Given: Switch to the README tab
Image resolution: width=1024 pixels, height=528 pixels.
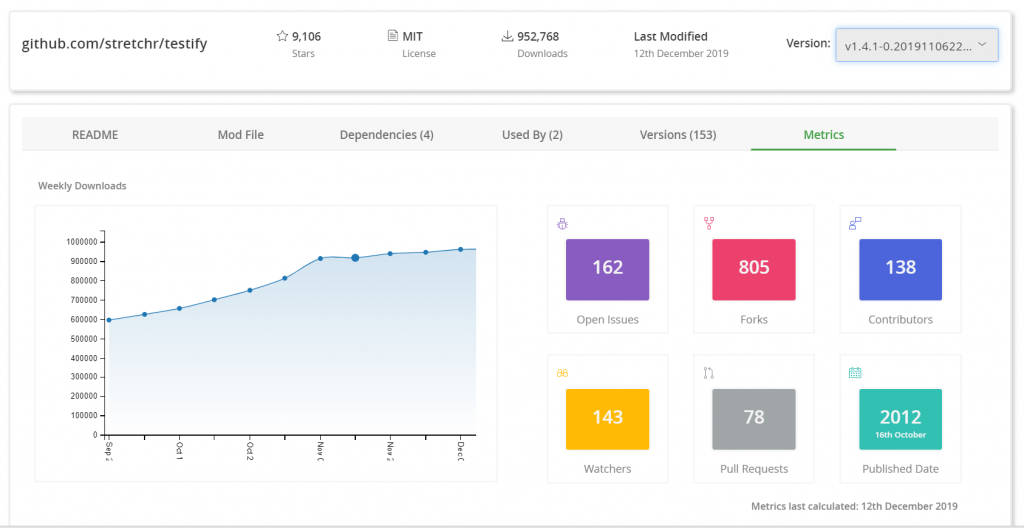Looking at the screenshot, I should [x=95, y=135].
